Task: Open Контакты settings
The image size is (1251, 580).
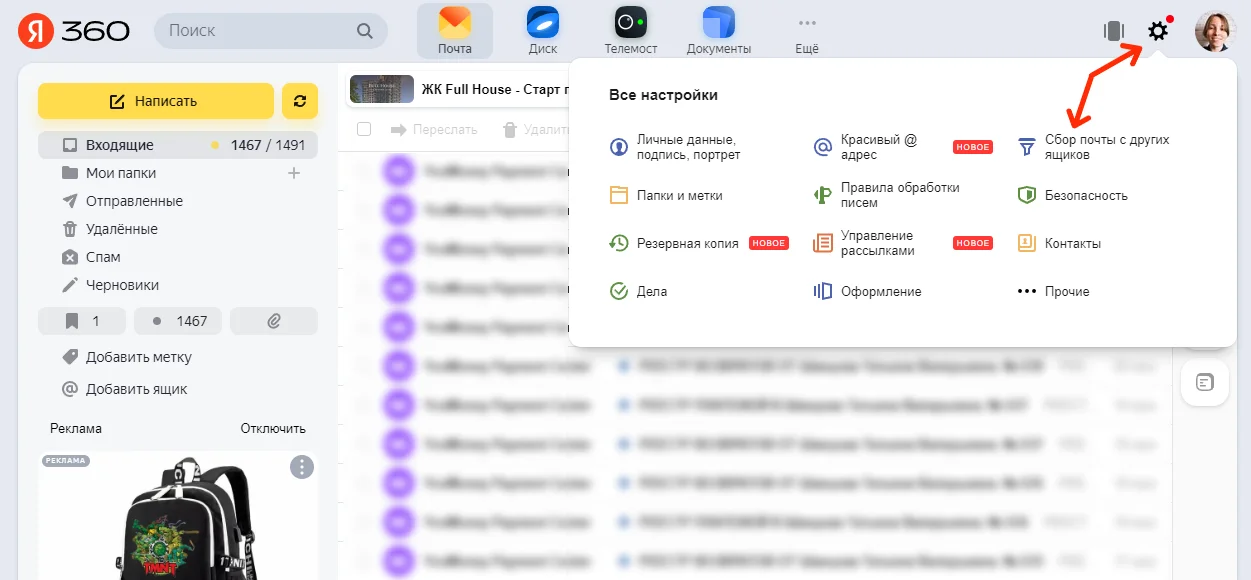Action: point(1059,243)
